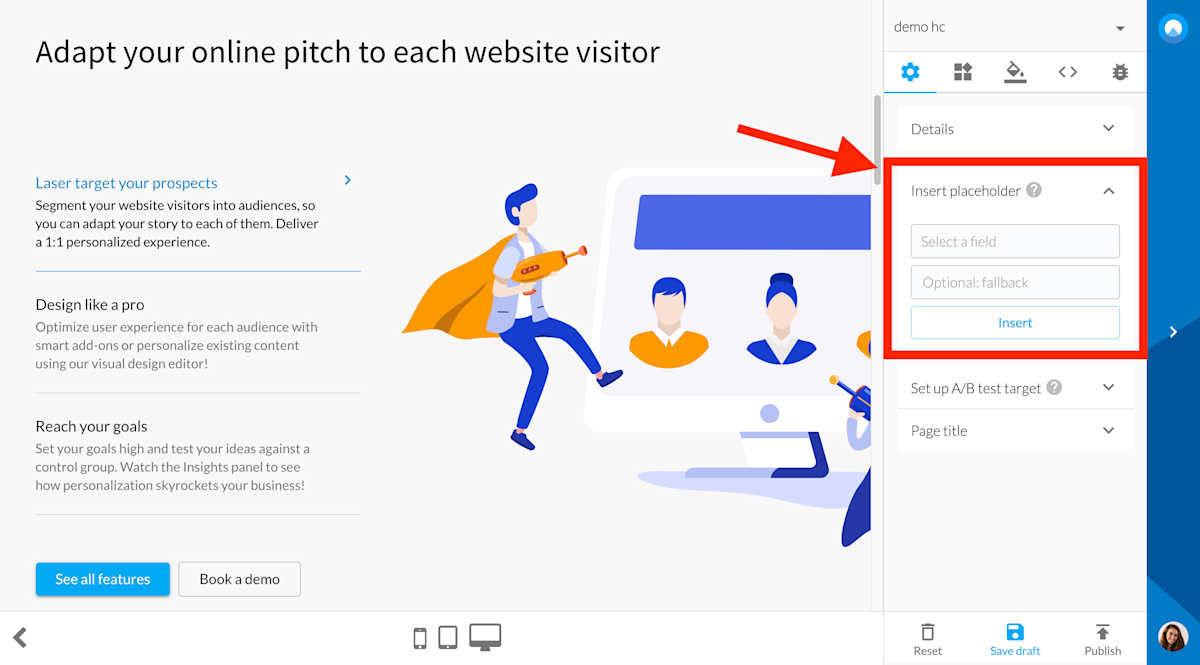Collapse the Insert placeholder section
Viewport: 1200px width, 665px height.
click(x=1109, y=190)
